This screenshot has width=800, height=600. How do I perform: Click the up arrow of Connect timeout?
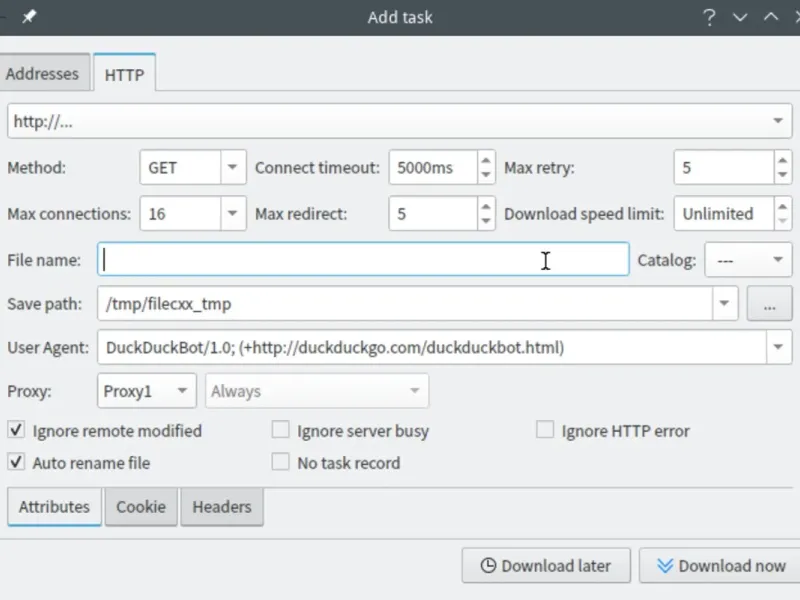tap(485, 160)
